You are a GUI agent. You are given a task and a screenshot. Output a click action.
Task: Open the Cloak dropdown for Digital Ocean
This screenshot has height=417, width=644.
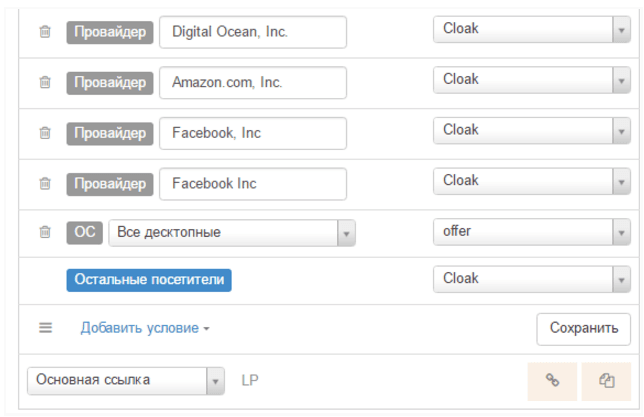pyautogui.click(x=532, y=29)
